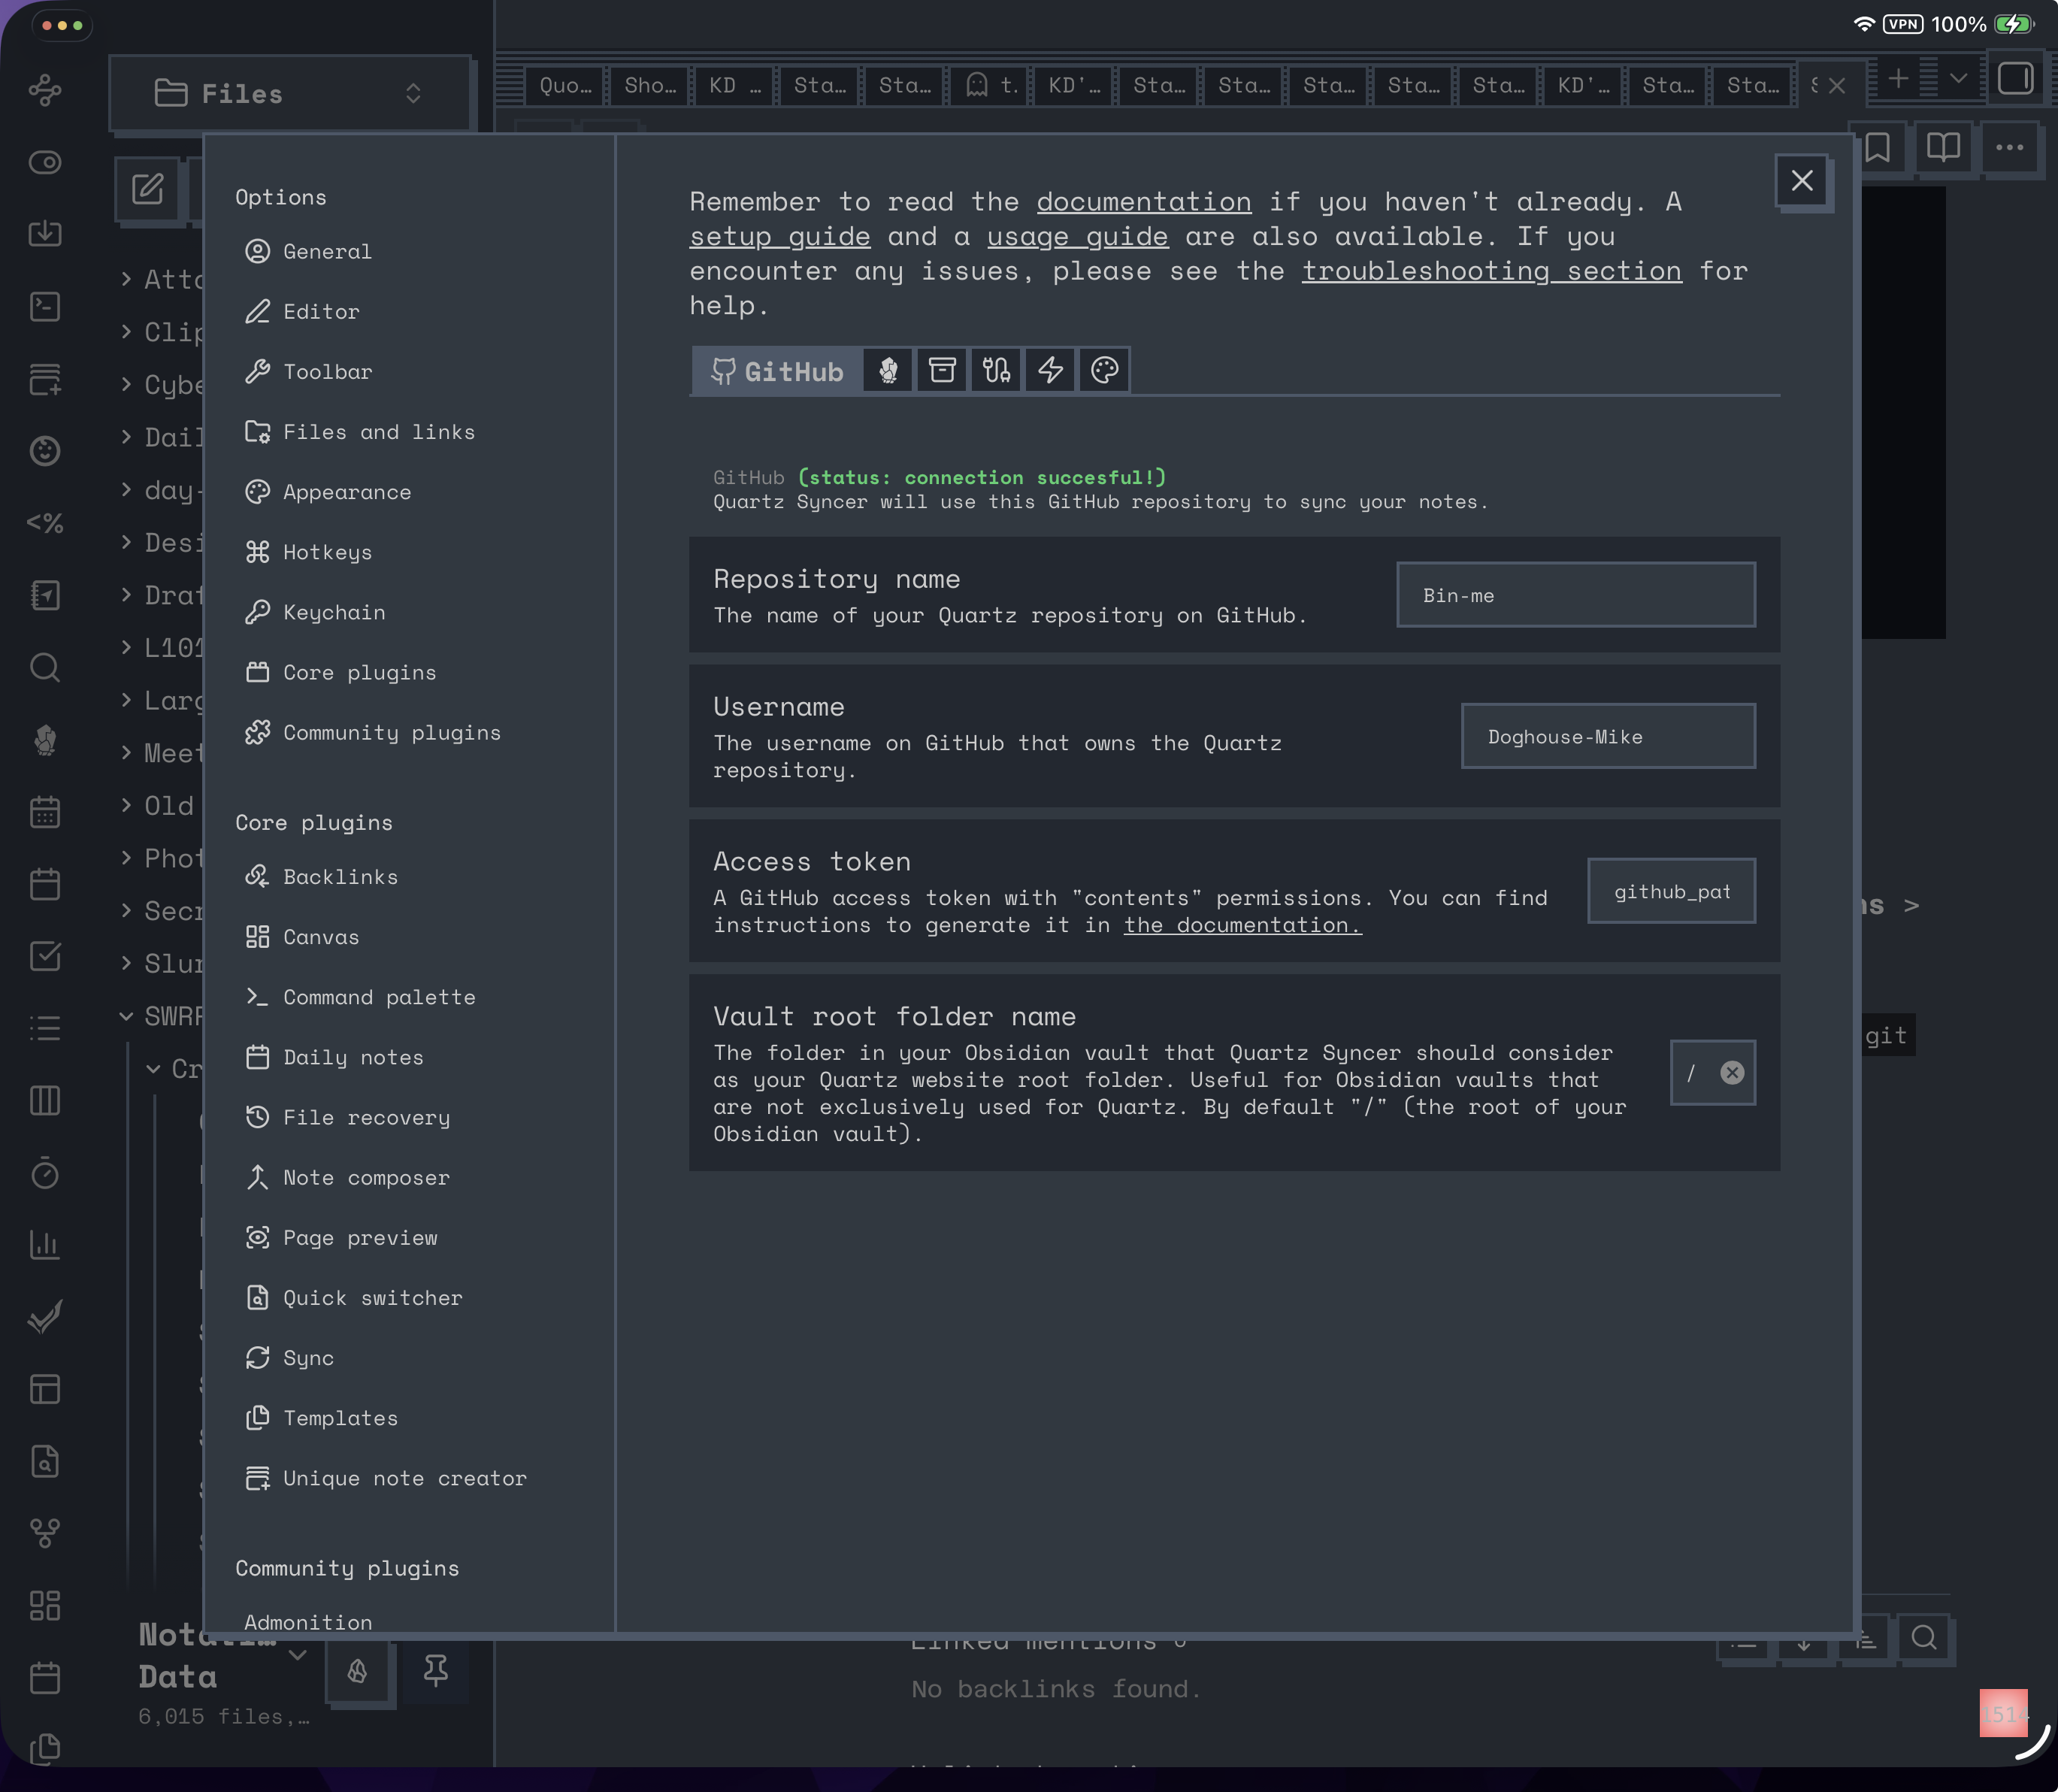This screenshot has width=2058, height=1792.
Task: Select the GitHub settings tab
Action: 777,371
